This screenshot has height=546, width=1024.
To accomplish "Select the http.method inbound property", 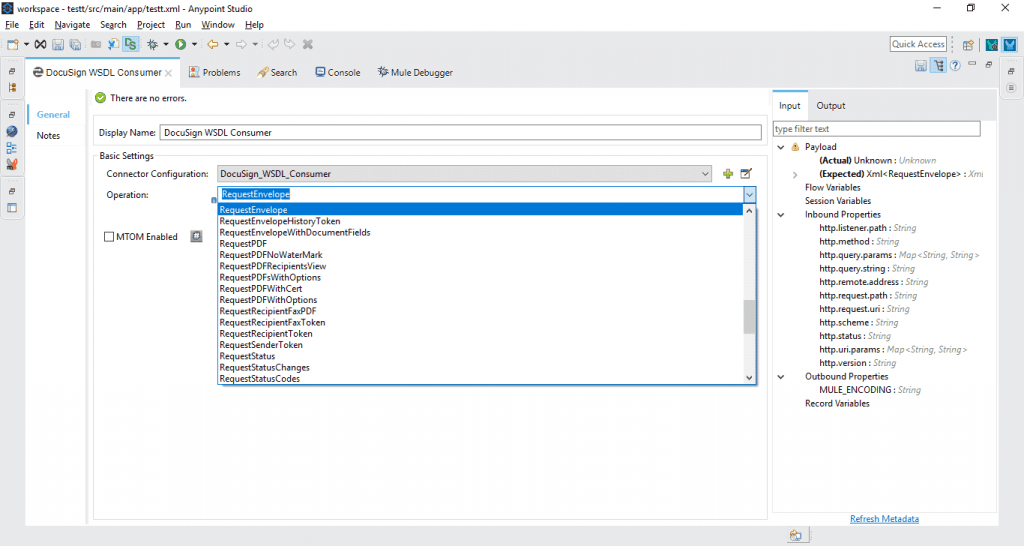I will (859, 242).
